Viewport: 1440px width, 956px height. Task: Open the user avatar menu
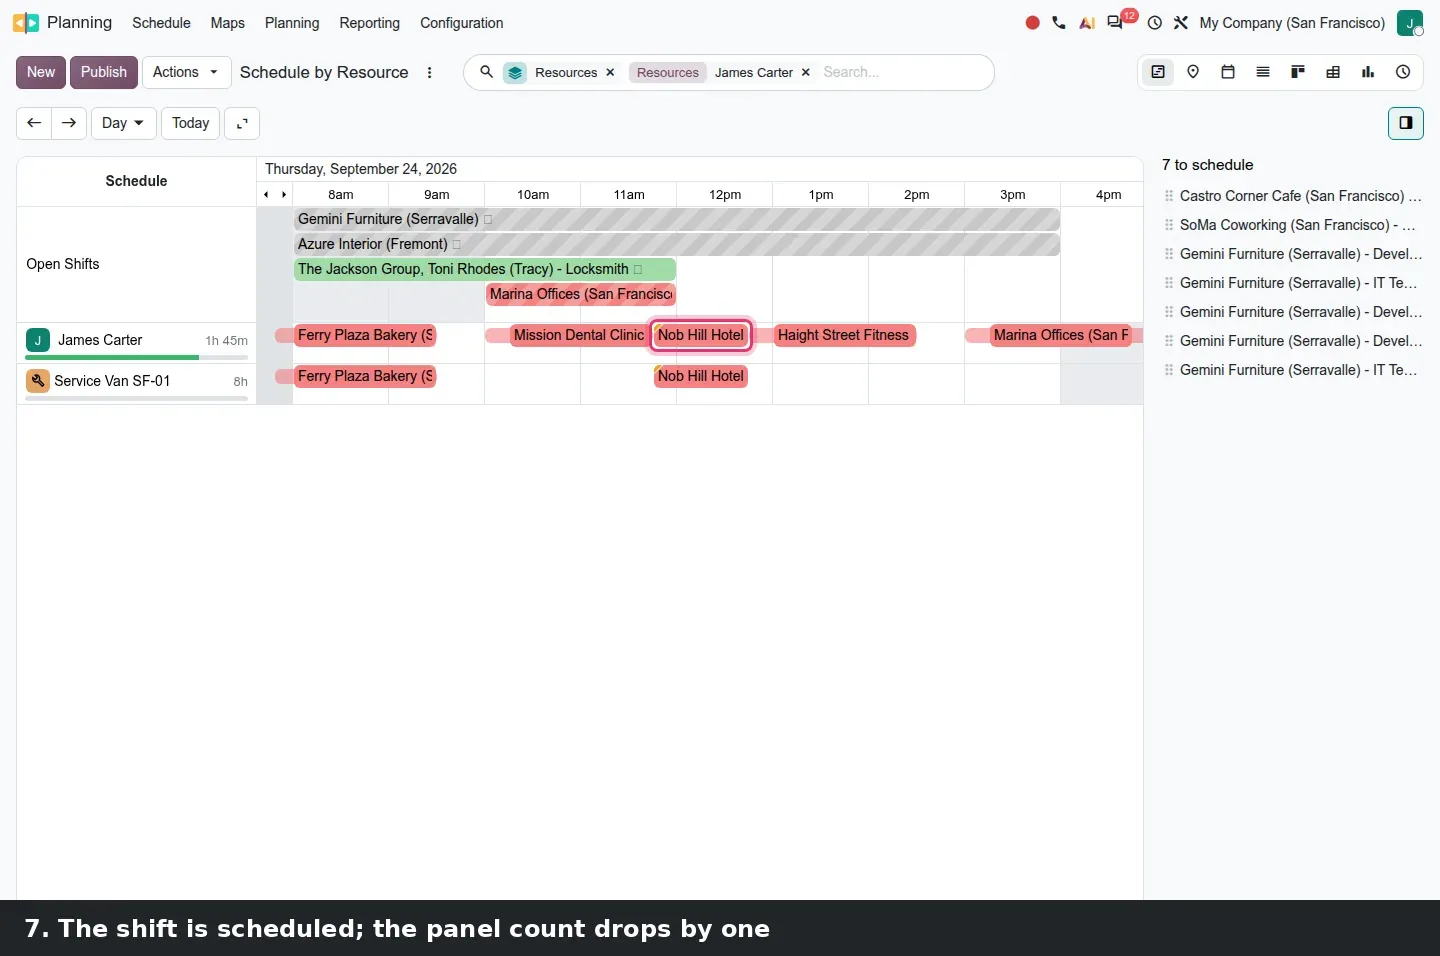[x=1410, y=23]
